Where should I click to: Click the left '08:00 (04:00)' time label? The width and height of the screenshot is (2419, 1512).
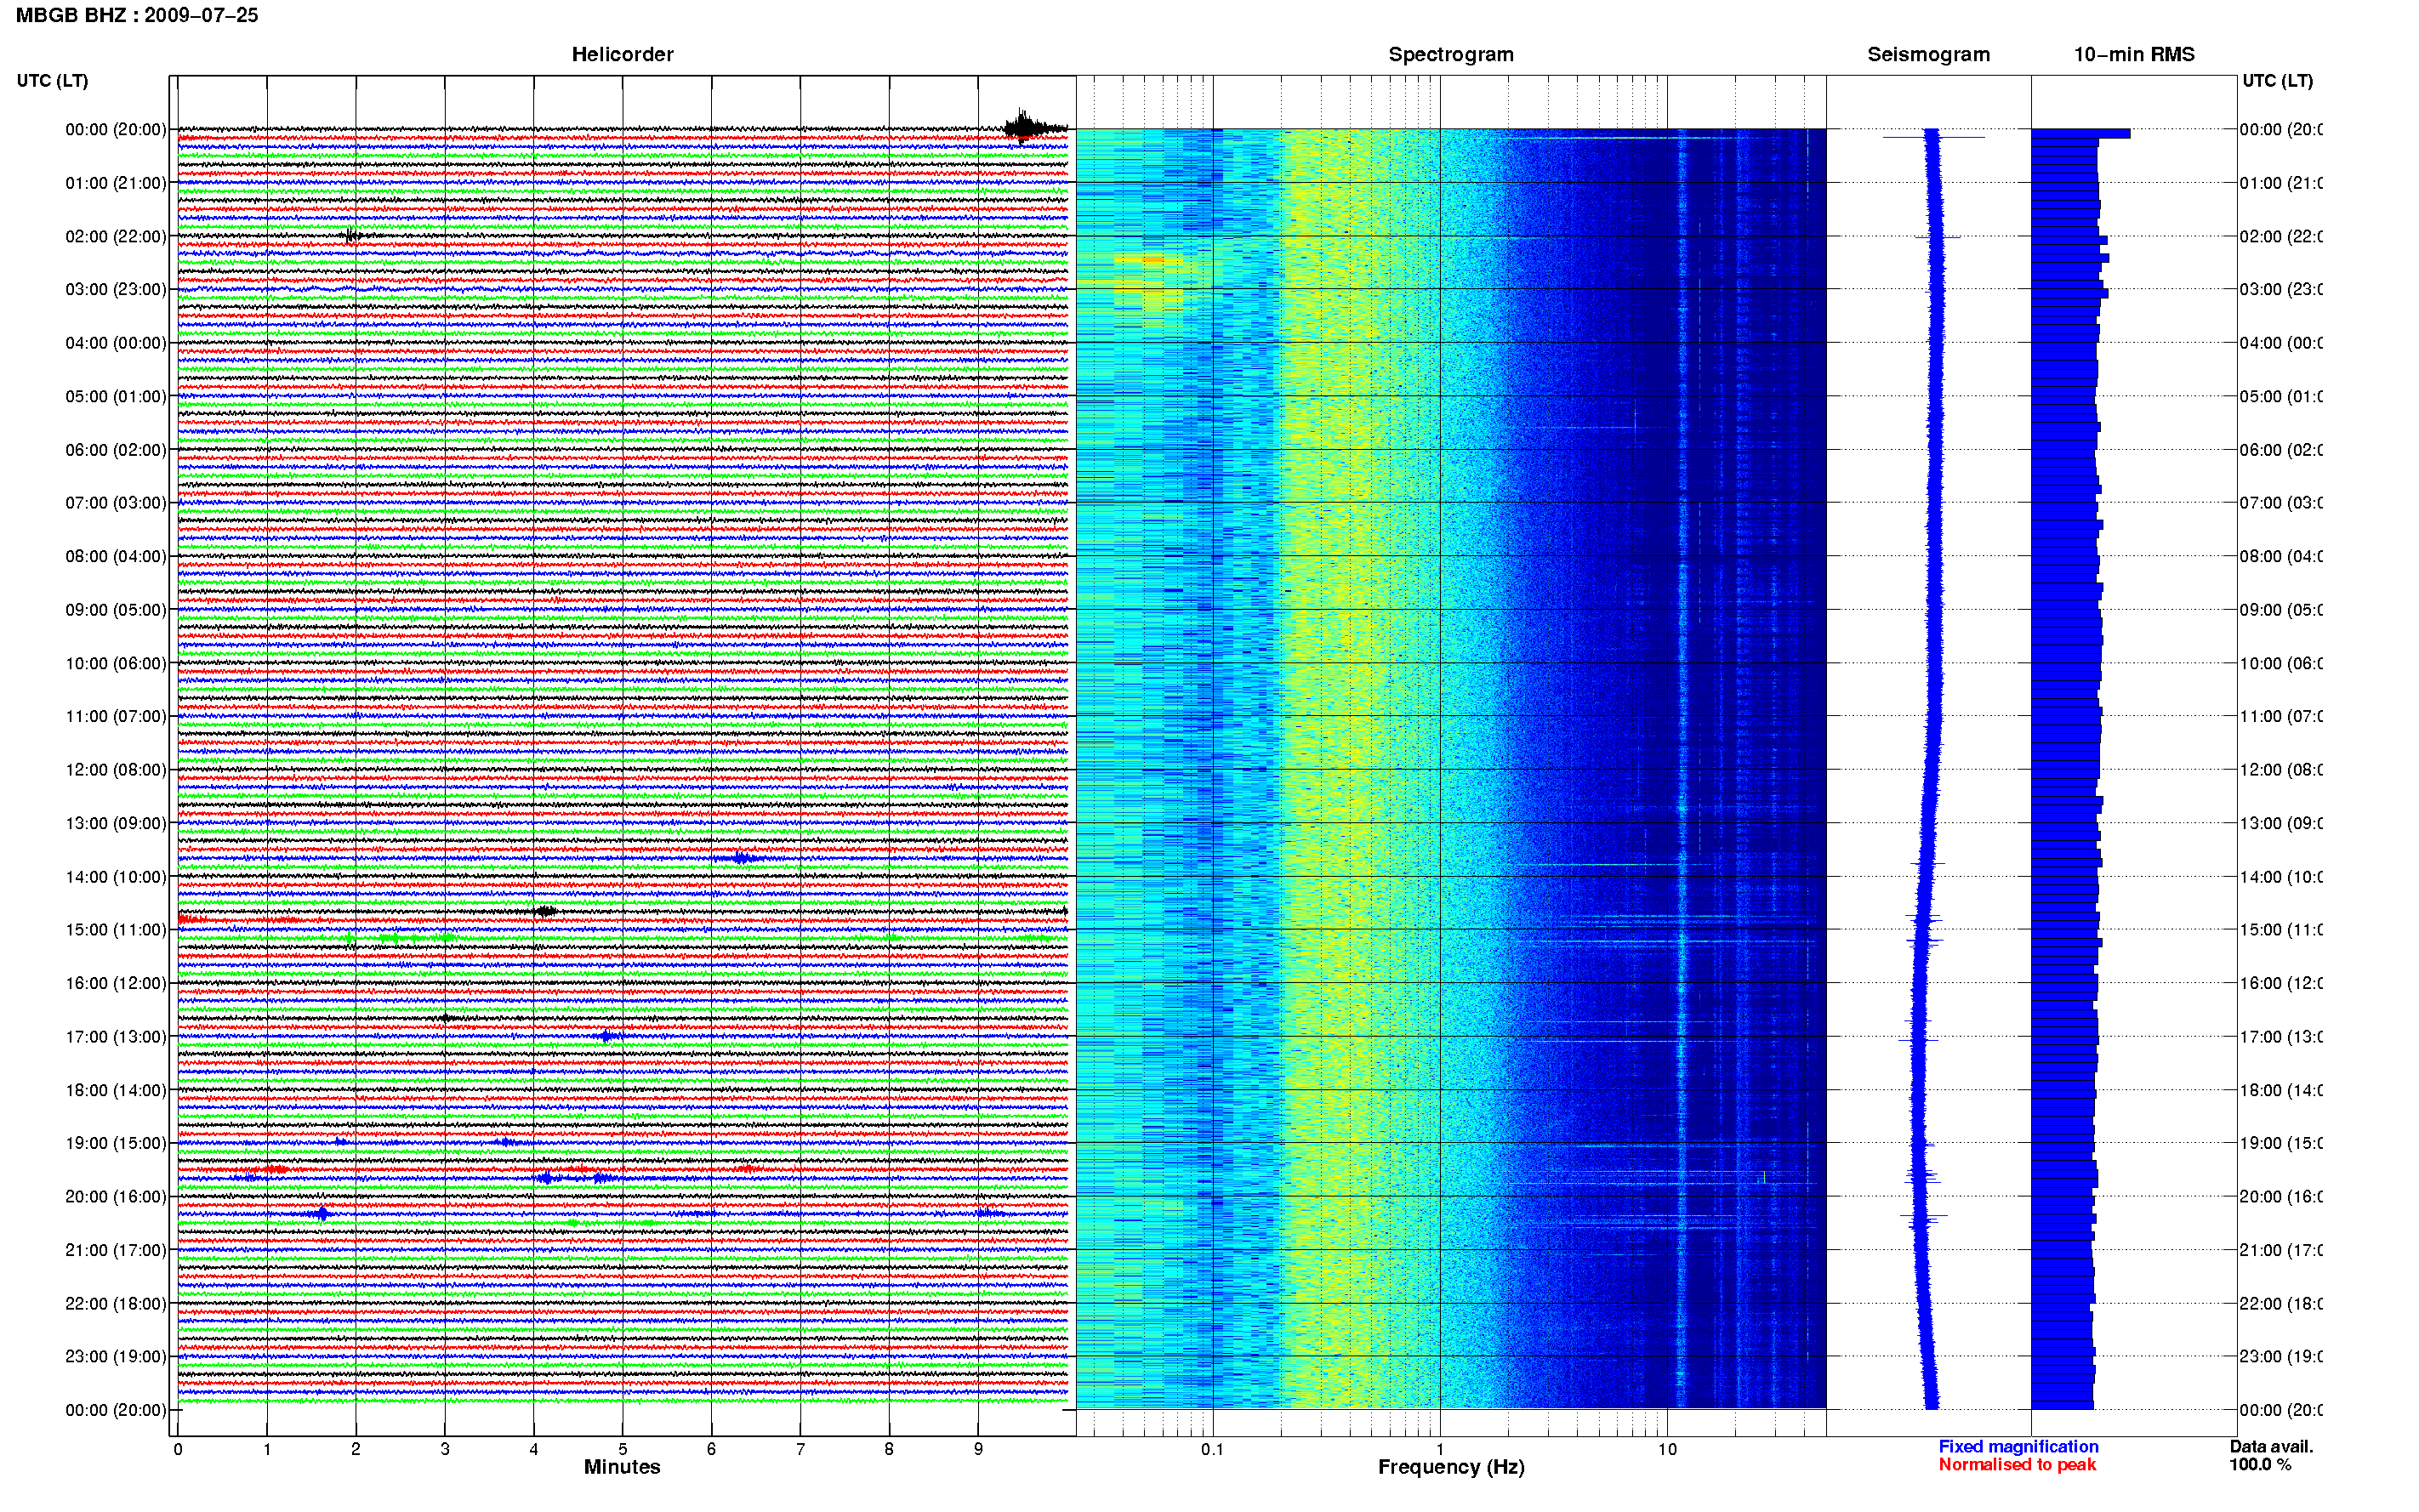coord(116,556)
